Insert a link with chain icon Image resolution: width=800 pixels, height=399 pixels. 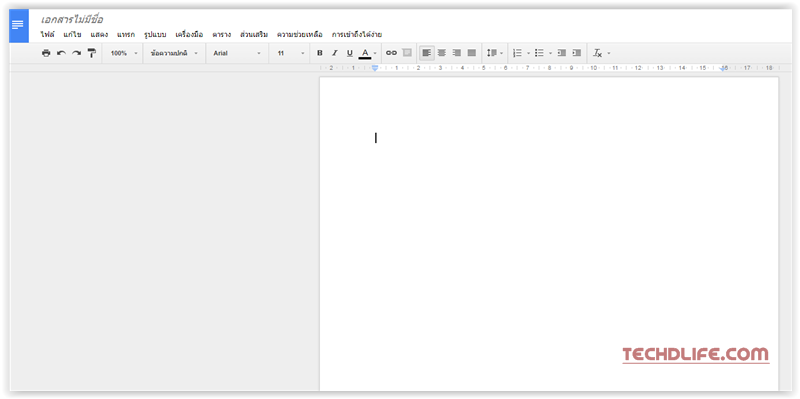[391, 53]
